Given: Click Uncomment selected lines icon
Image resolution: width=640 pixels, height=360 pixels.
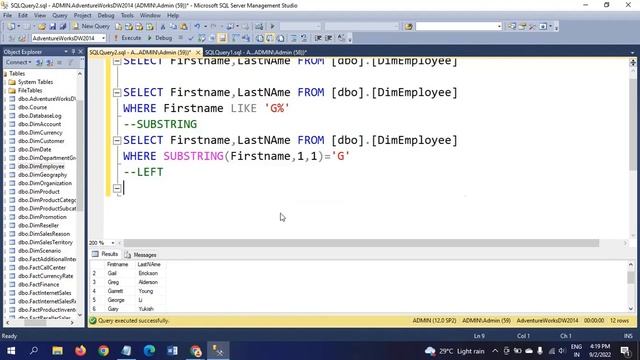Looking at the screenshot, I should pos(304,38).
